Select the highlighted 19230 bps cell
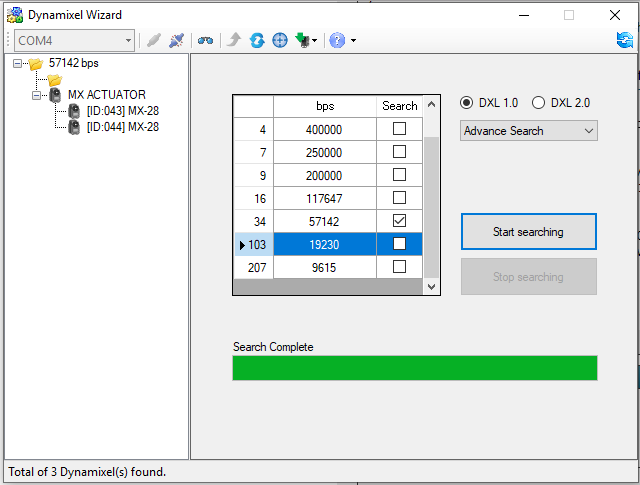Screen dimensions: 640x485 pyautogui.click(x=325, y=244)
